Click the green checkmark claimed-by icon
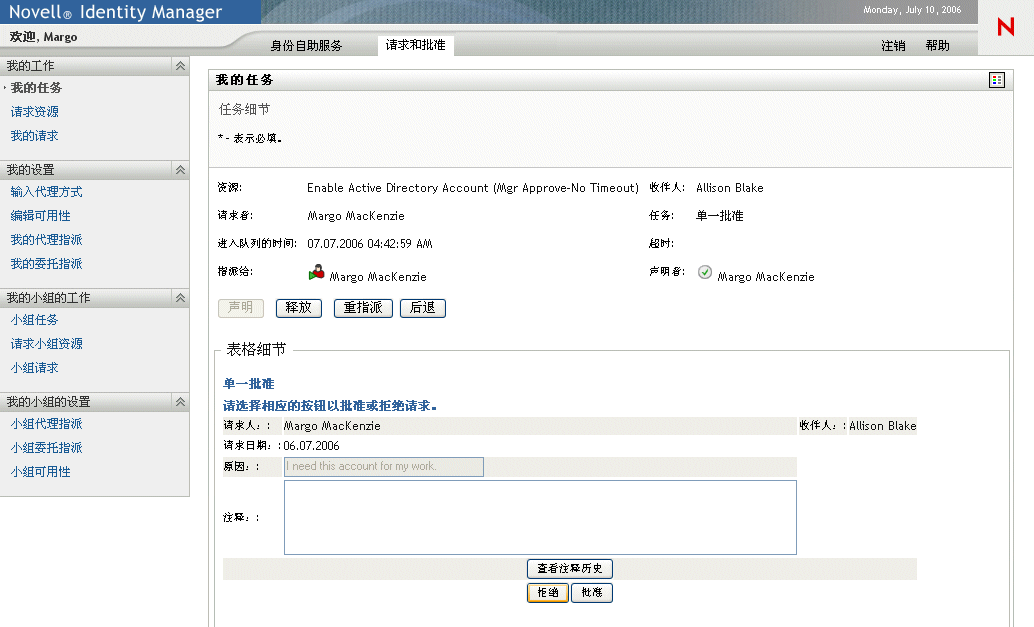Image resolution: width=1034 pixels, height=627 pixels. [x=705, y=272]
